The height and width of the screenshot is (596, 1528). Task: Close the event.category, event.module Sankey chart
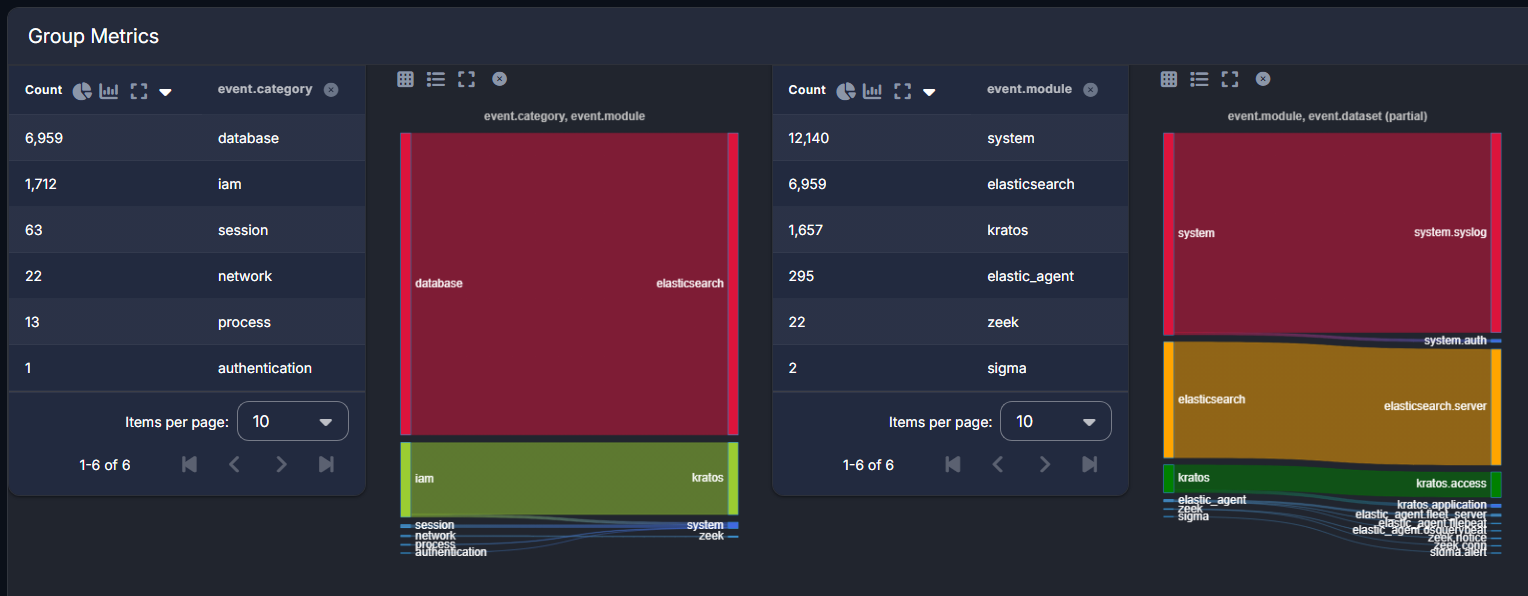[499, 79]
